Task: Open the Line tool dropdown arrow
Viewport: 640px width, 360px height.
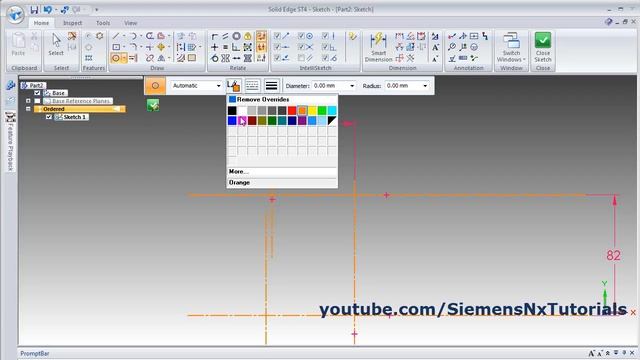Action: [x=124, y=36]
